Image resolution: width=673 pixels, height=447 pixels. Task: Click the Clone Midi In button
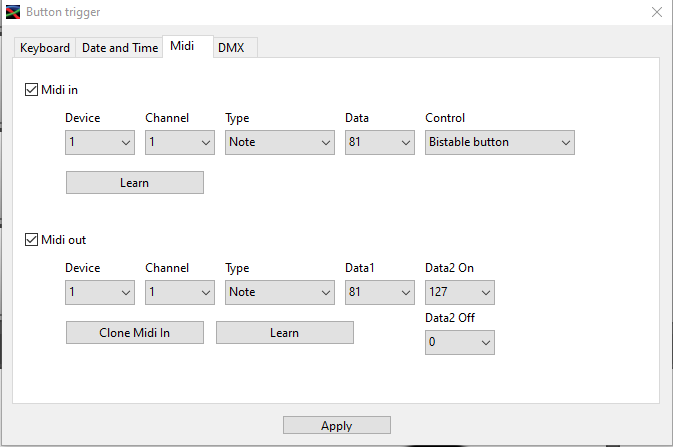[135, 333]
